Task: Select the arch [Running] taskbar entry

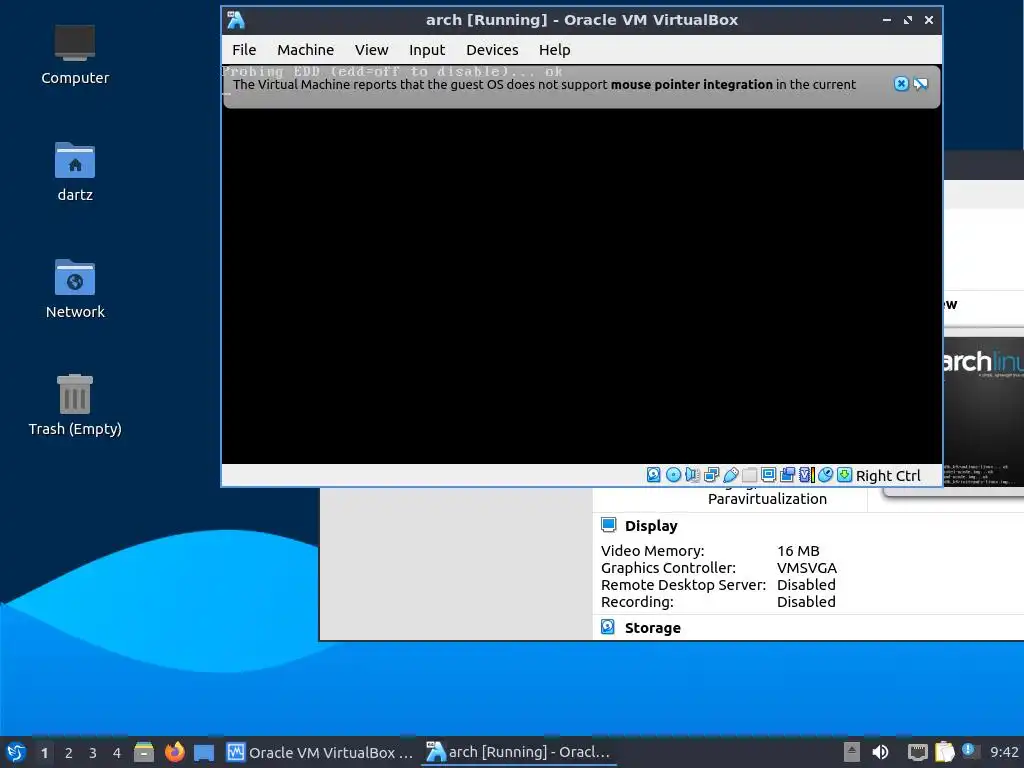Action: coord(519,752)
